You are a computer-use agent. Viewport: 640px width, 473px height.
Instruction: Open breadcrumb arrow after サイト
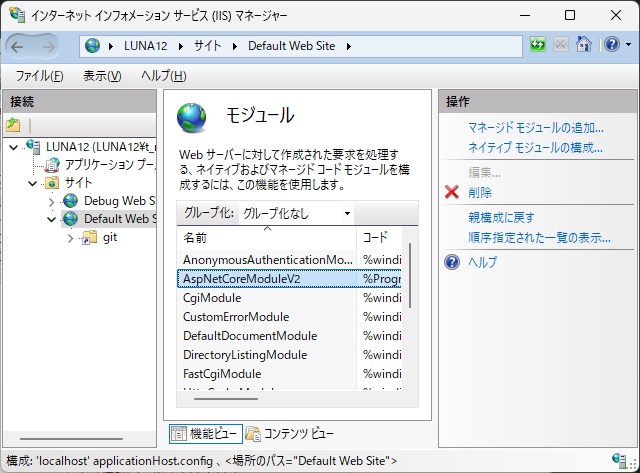coord(234,46)
